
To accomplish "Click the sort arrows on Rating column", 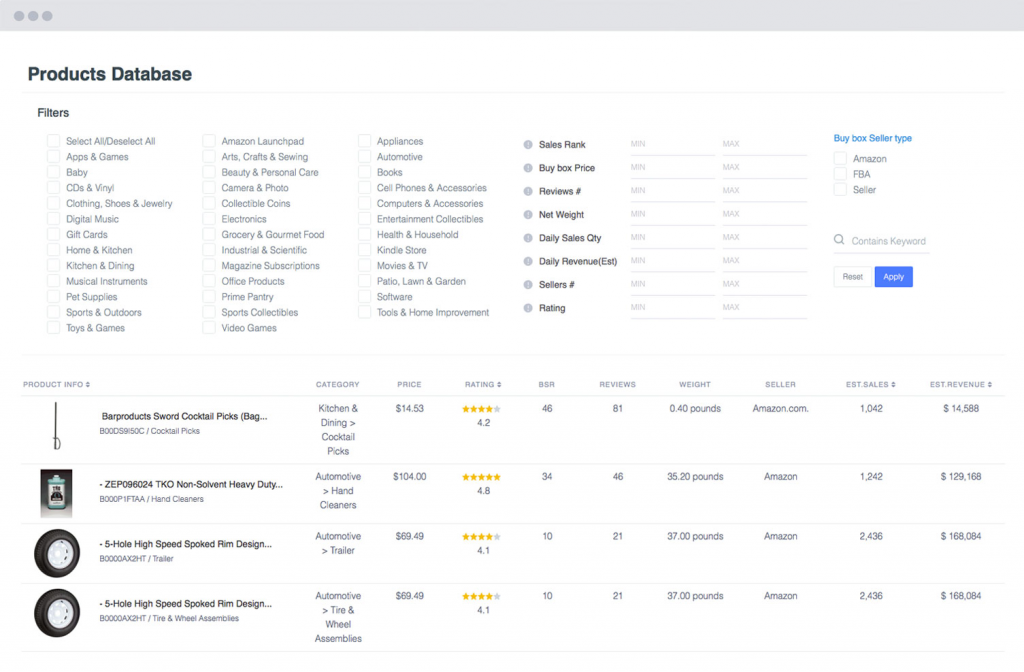I will tap(497, 384).
